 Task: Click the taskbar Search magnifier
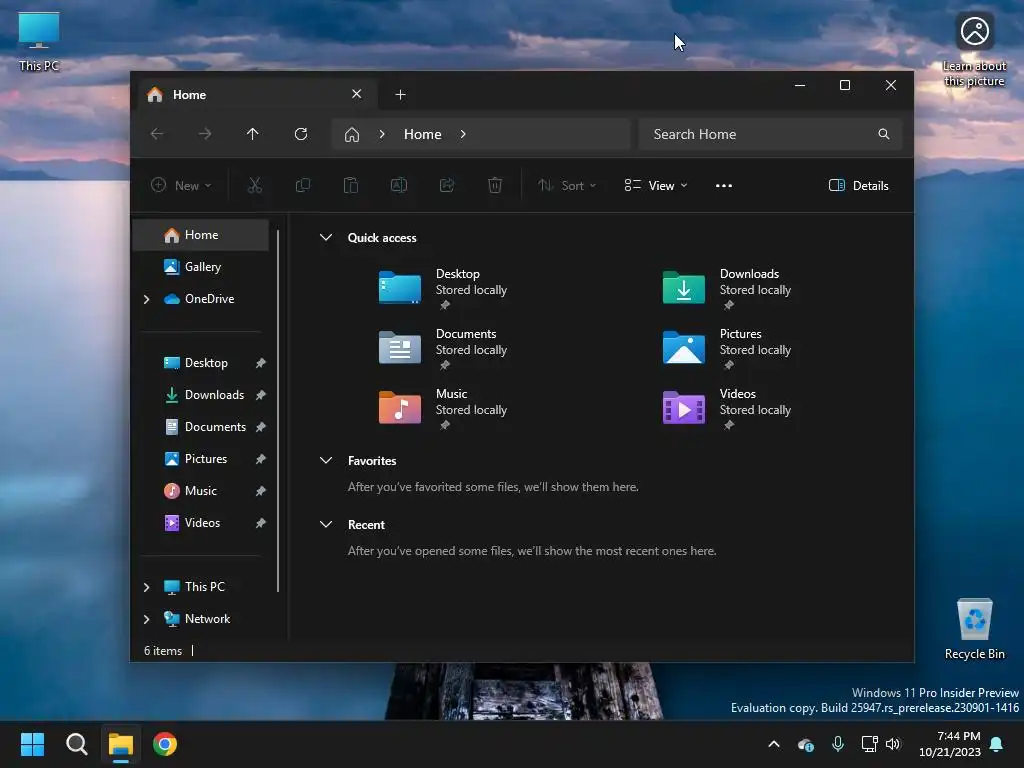(76, 744)
